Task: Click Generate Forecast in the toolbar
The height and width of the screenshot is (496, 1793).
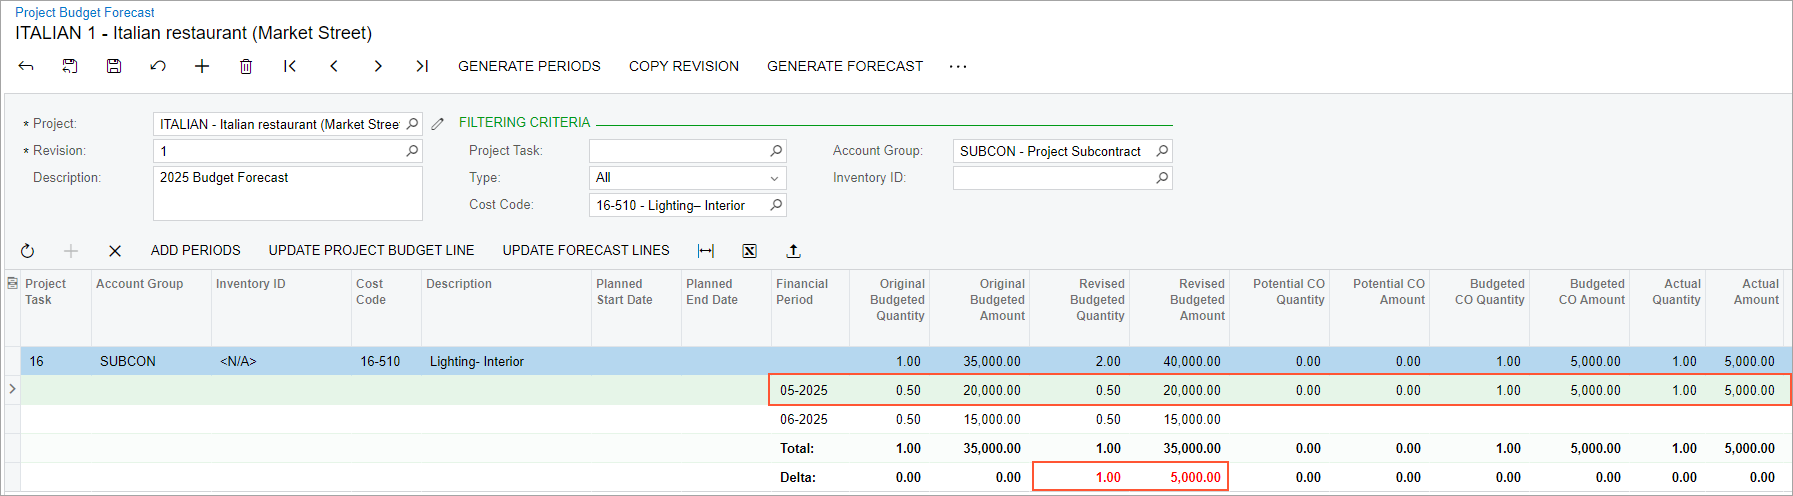Action: [x=845, y=66]
